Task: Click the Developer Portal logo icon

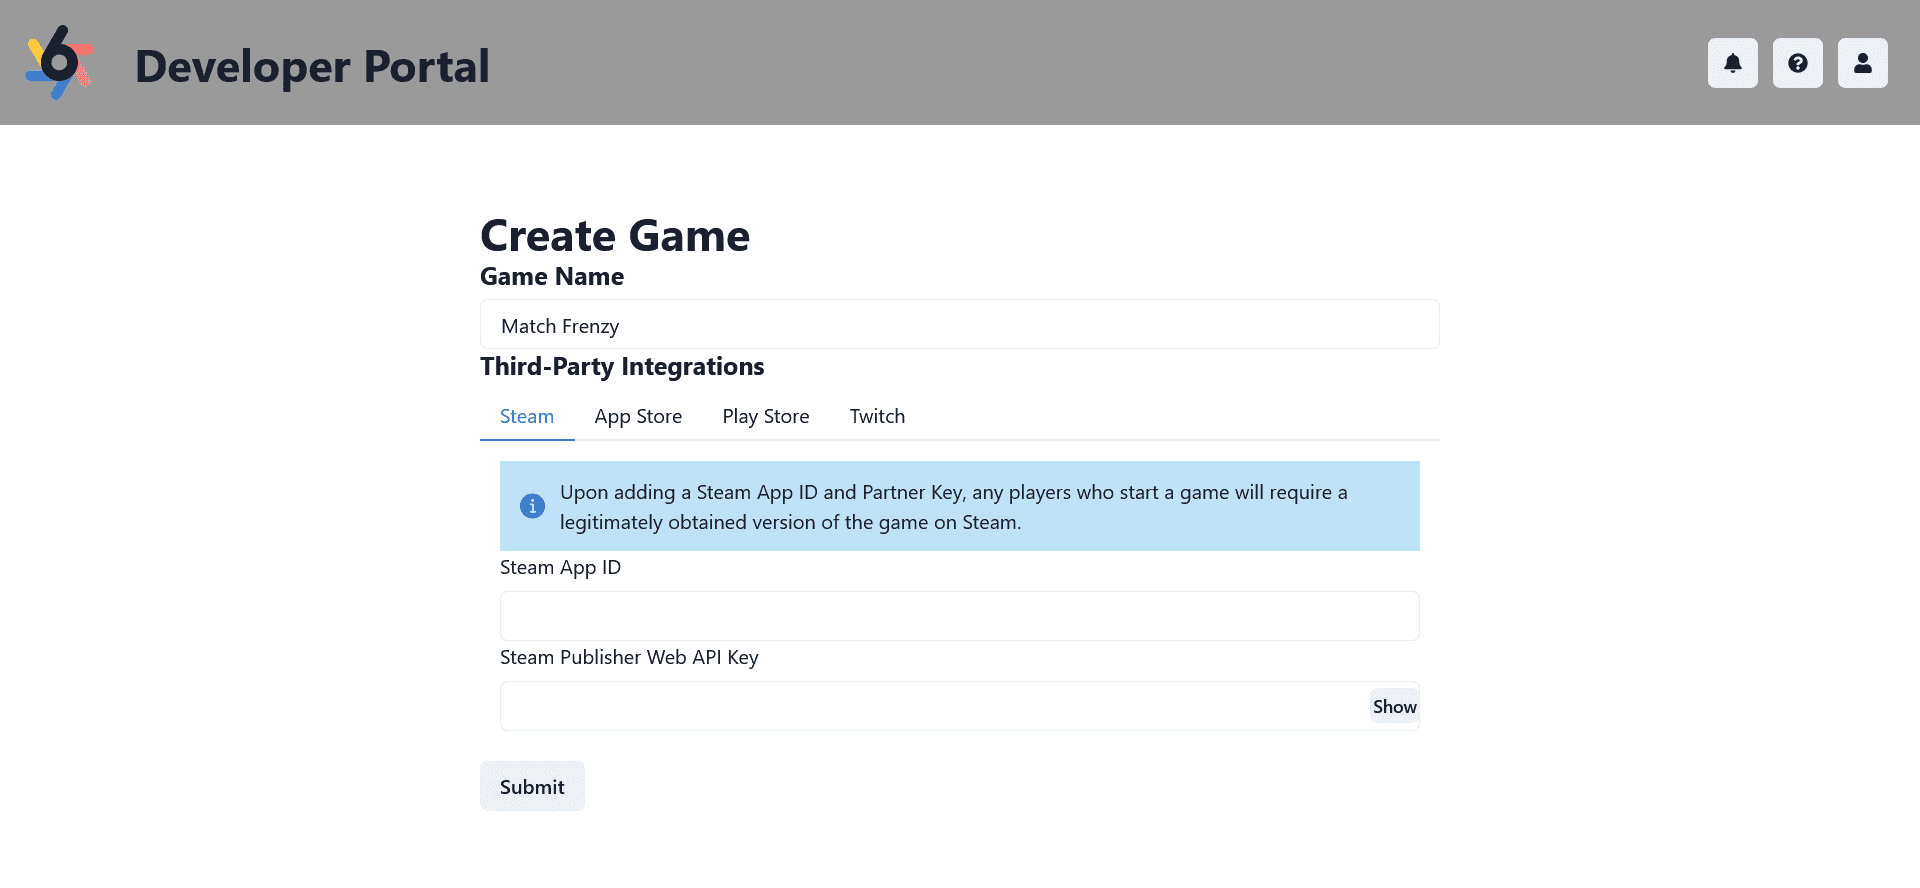Action: 60,63
